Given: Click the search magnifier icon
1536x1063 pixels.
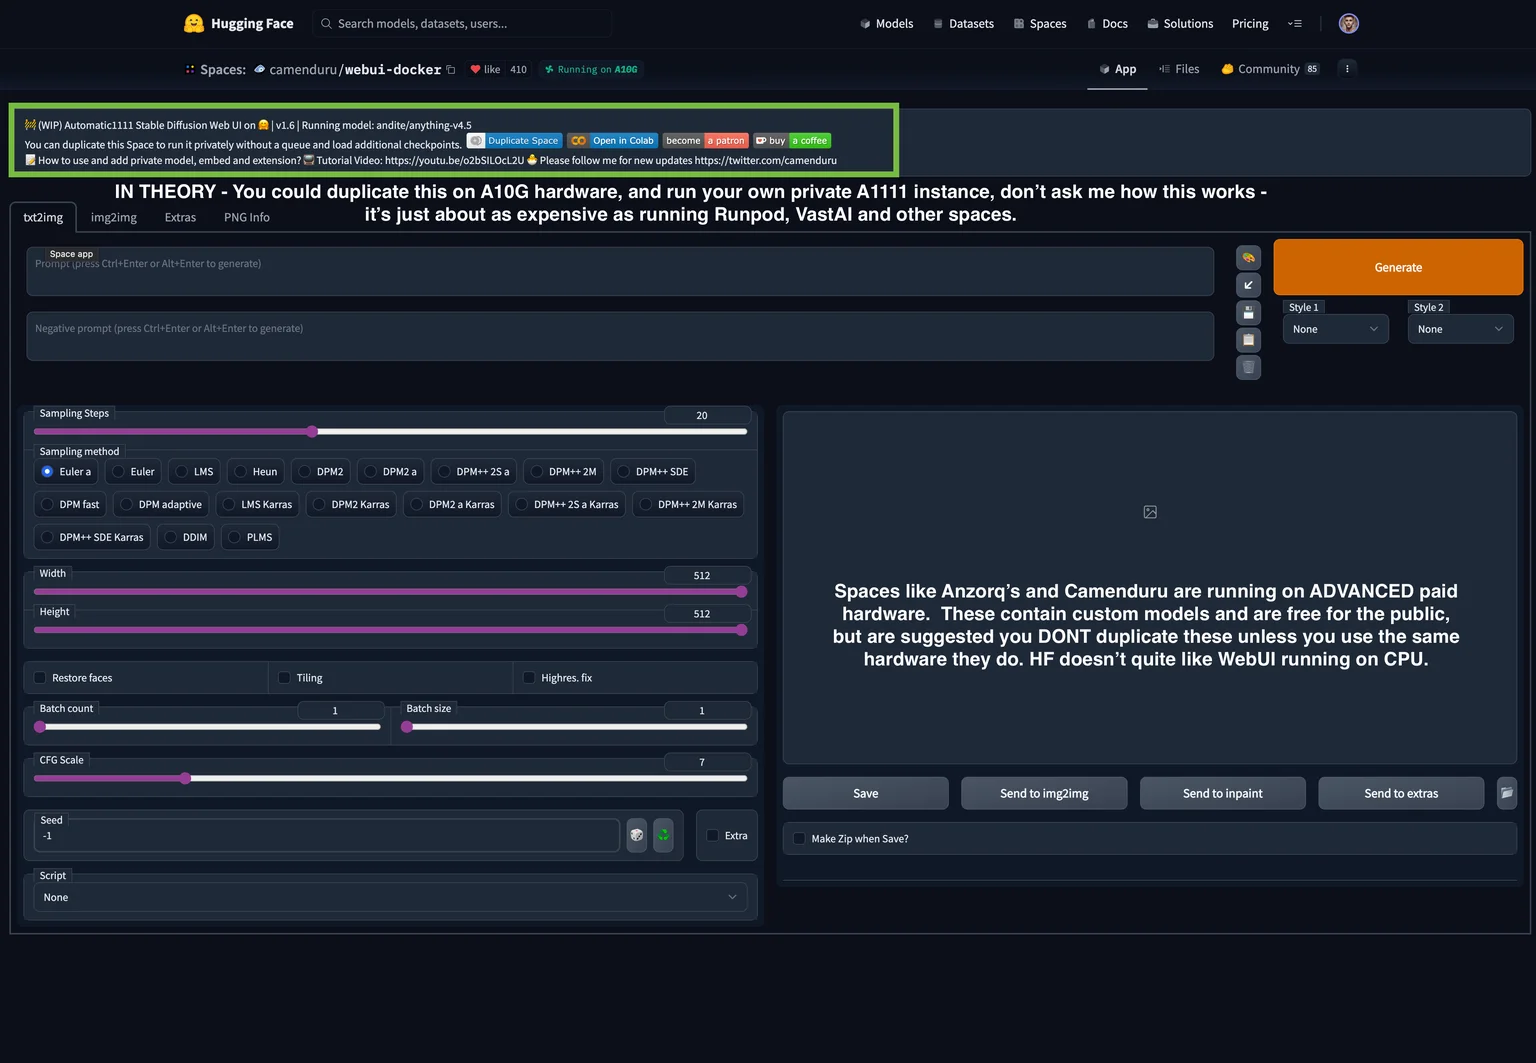Looking at the screenshot, I should [326, 23].
